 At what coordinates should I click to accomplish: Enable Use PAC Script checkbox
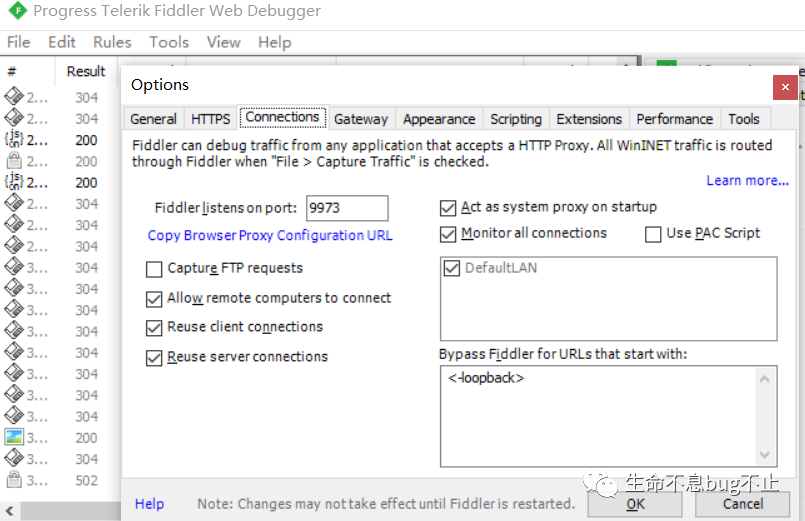pos(653,234)
